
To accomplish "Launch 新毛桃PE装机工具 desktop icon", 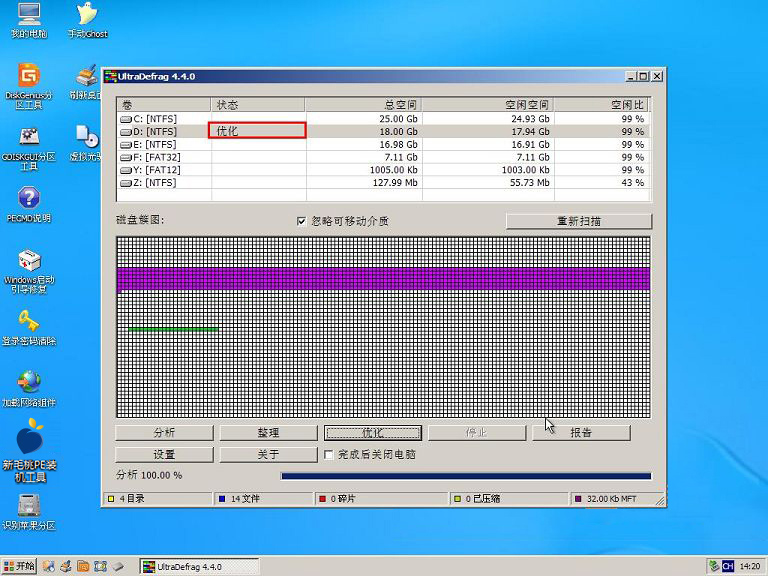I will click(28, 451).
